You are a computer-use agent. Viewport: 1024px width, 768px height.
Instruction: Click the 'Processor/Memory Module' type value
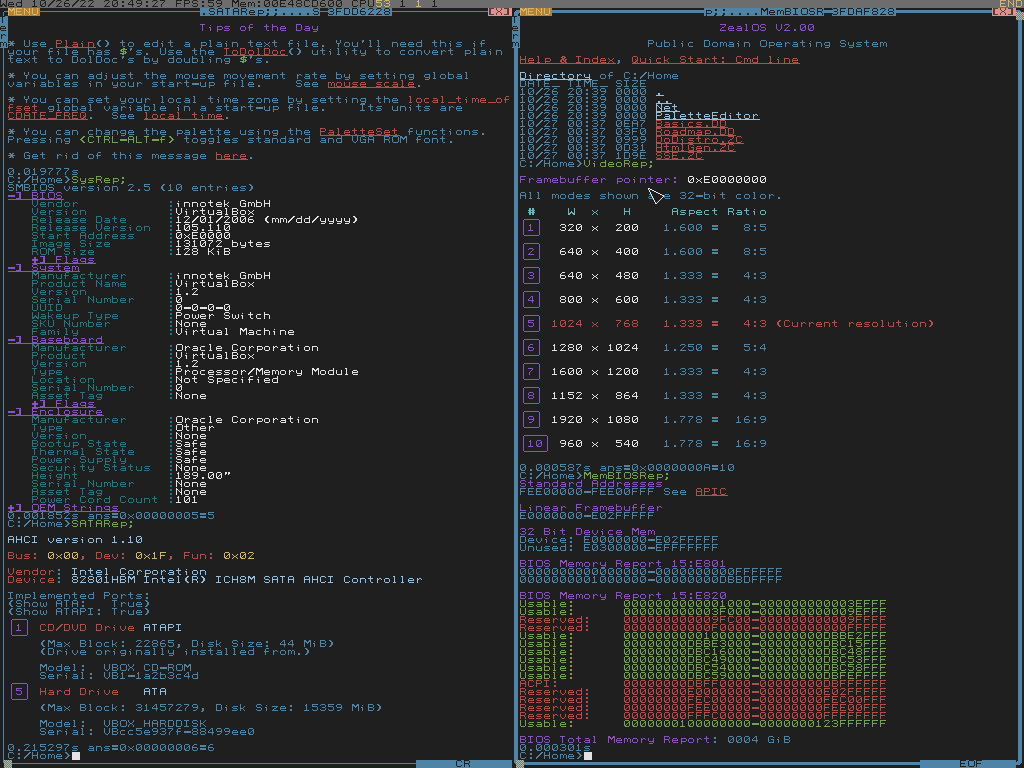click(267, 372)
